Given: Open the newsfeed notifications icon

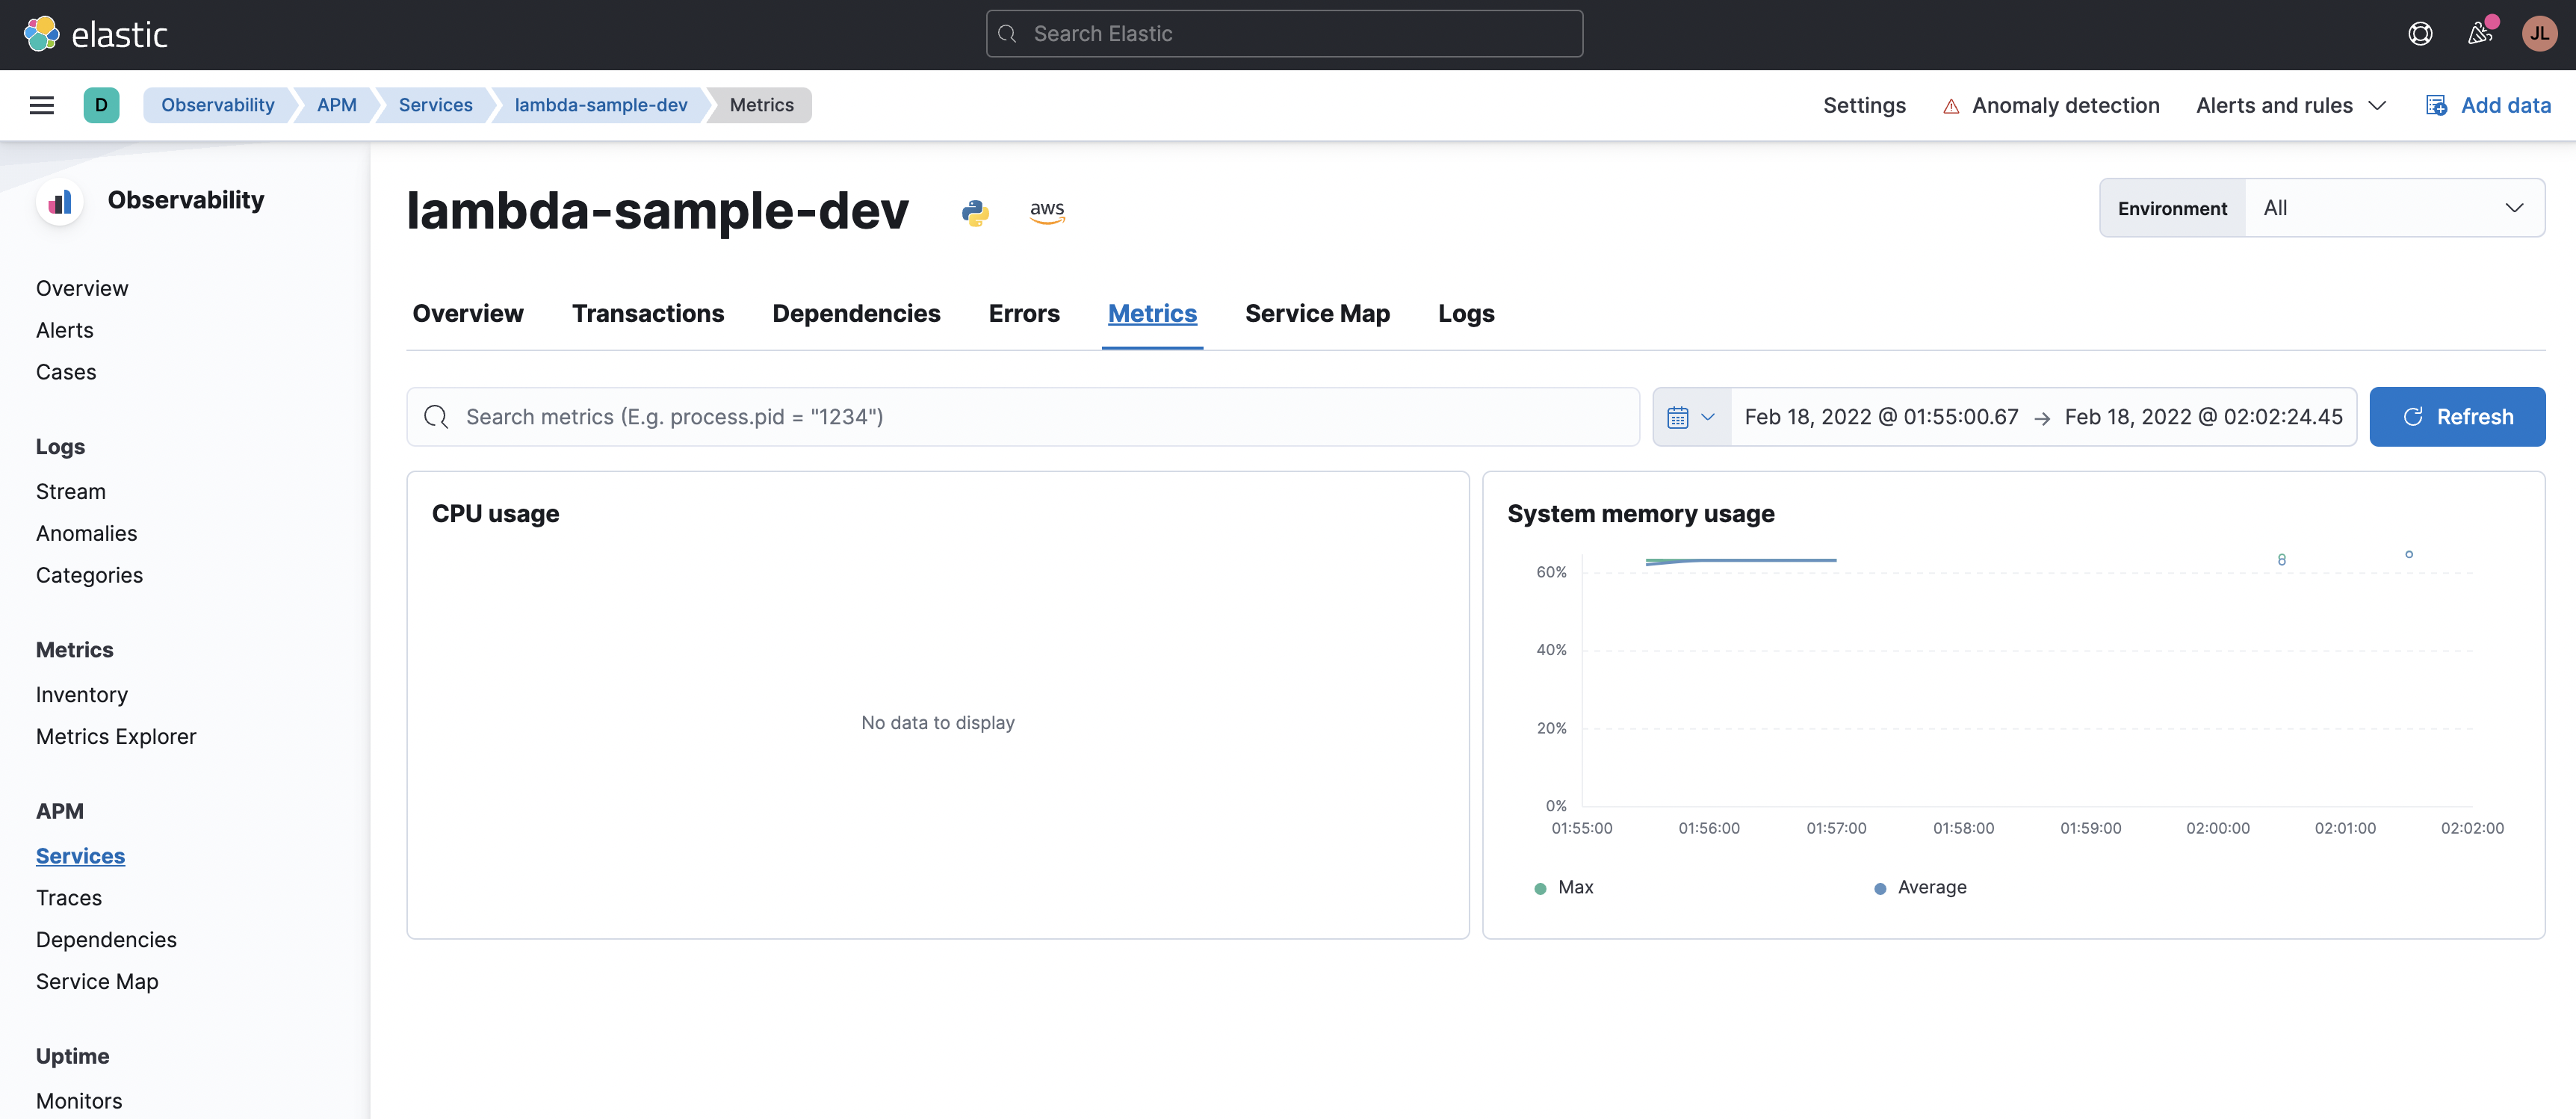Looking at the screenshot, I should pyautogui.click(x=2480, y=34).
